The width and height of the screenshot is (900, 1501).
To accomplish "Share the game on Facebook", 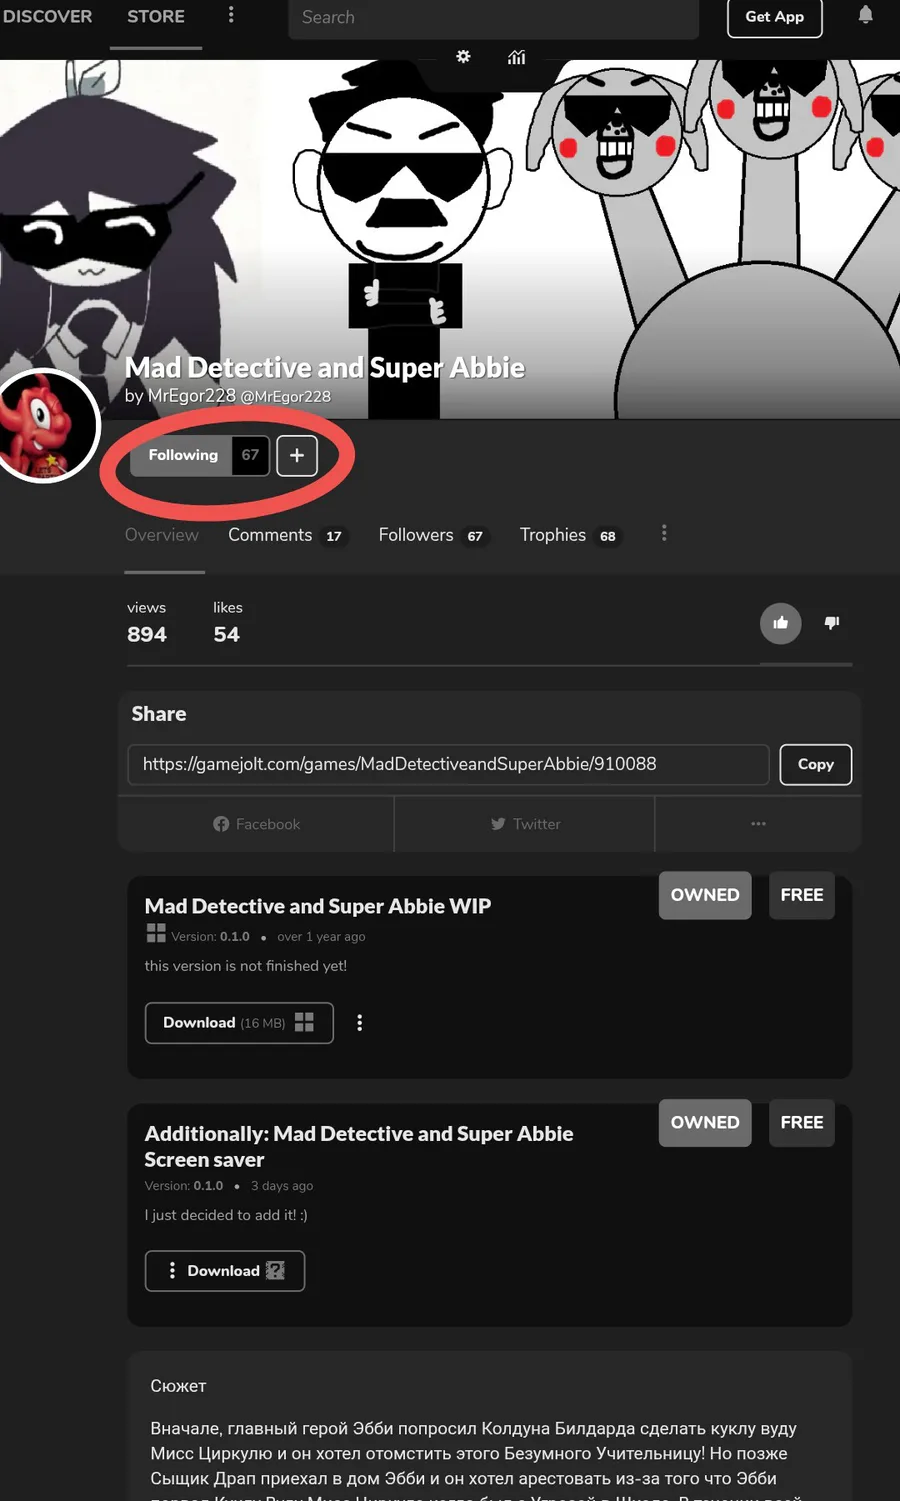I will point(256,824).
